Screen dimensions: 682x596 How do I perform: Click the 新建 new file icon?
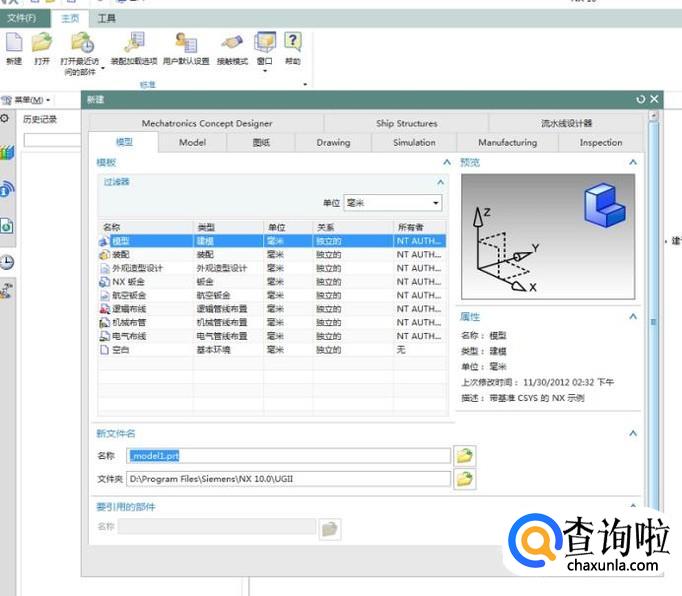tap(14, 43)
